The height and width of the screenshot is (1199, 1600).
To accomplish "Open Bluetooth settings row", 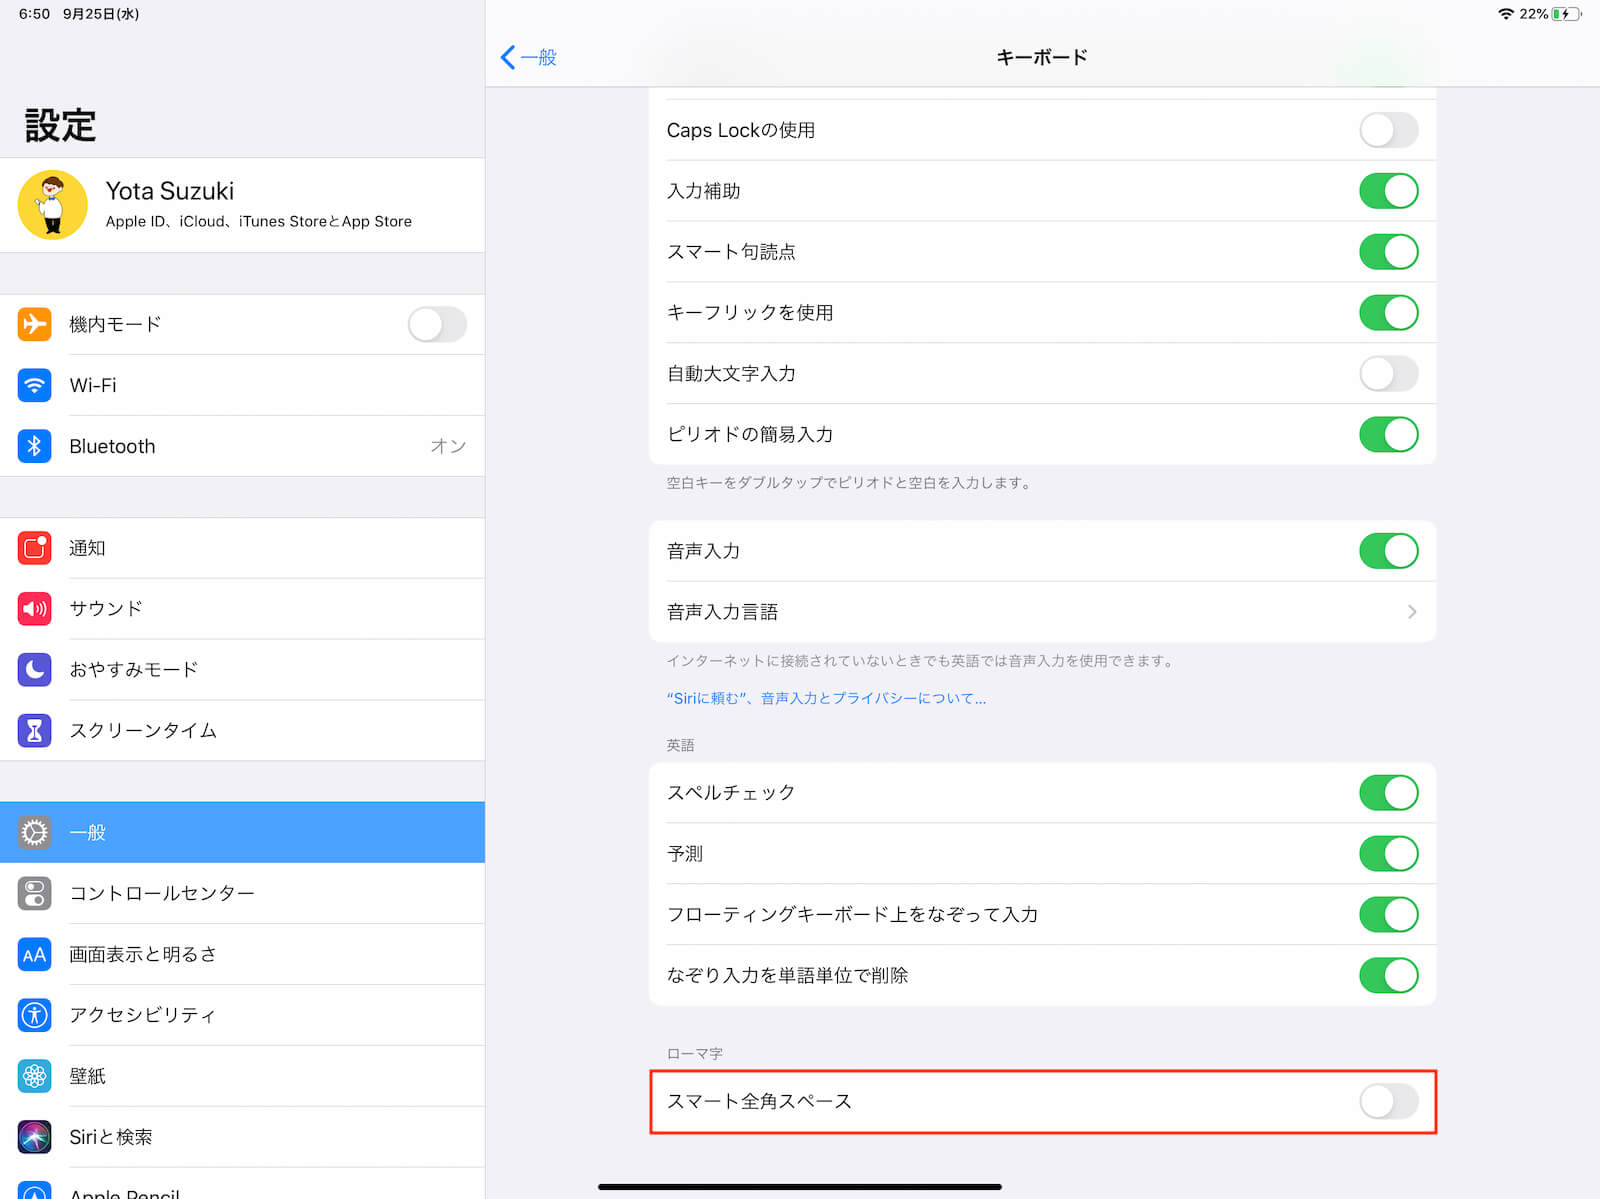I will click(242, 446).
